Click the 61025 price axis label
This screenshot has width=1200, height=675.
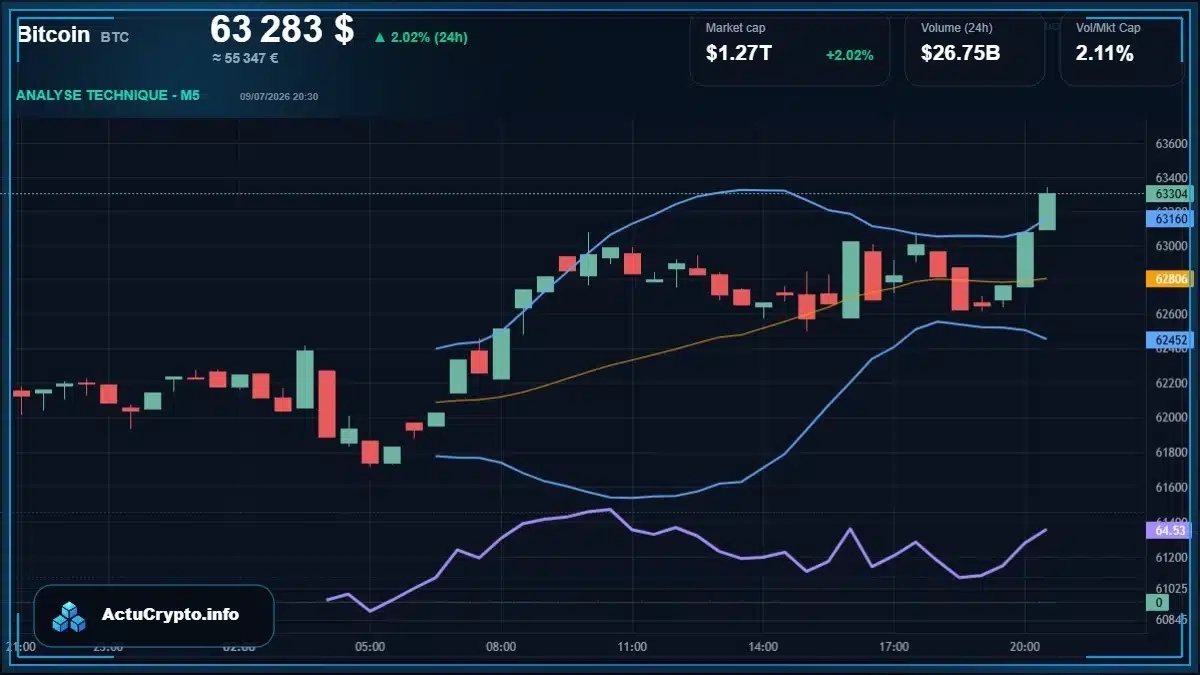coord(1171,588)
